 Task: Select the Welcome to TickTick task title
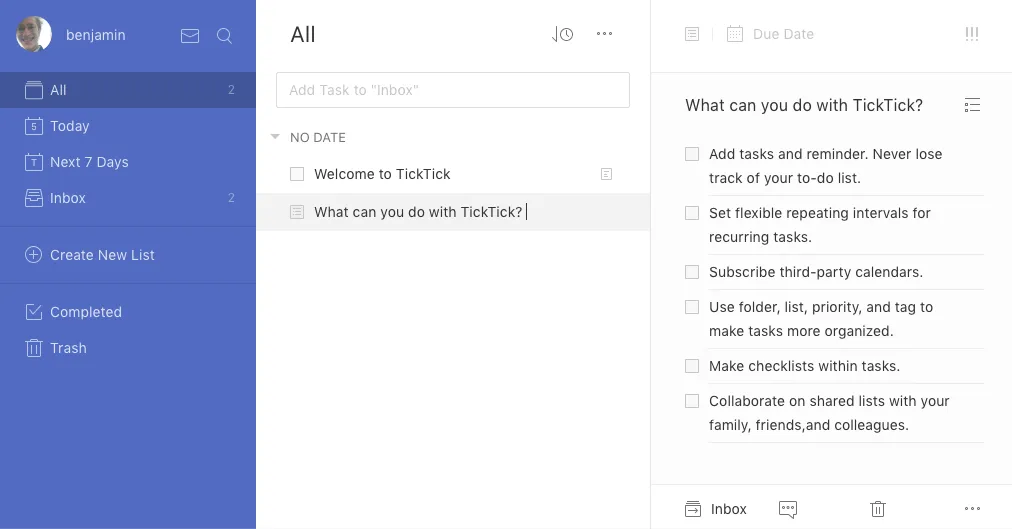pos(382,174)
